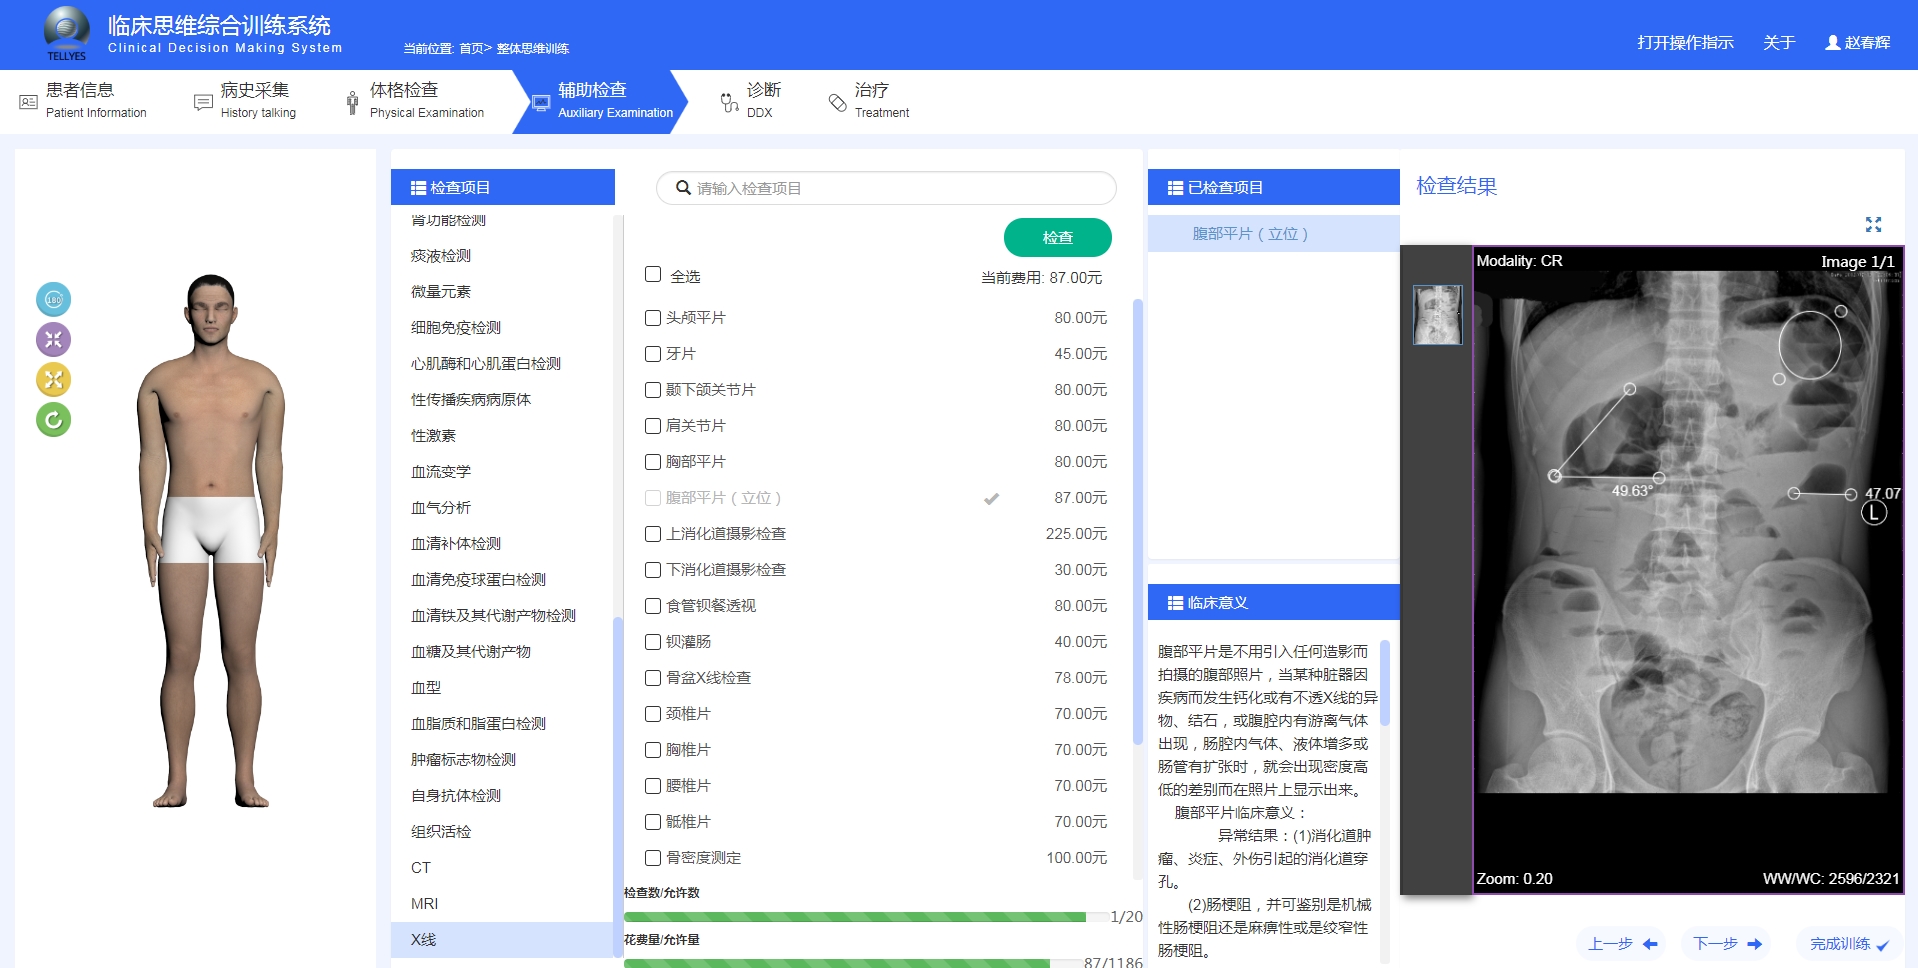This screenshot has width=1918, height=968.
Task: Check the 钡灌肠 checkbox
Action: click(x=653, y=642)
